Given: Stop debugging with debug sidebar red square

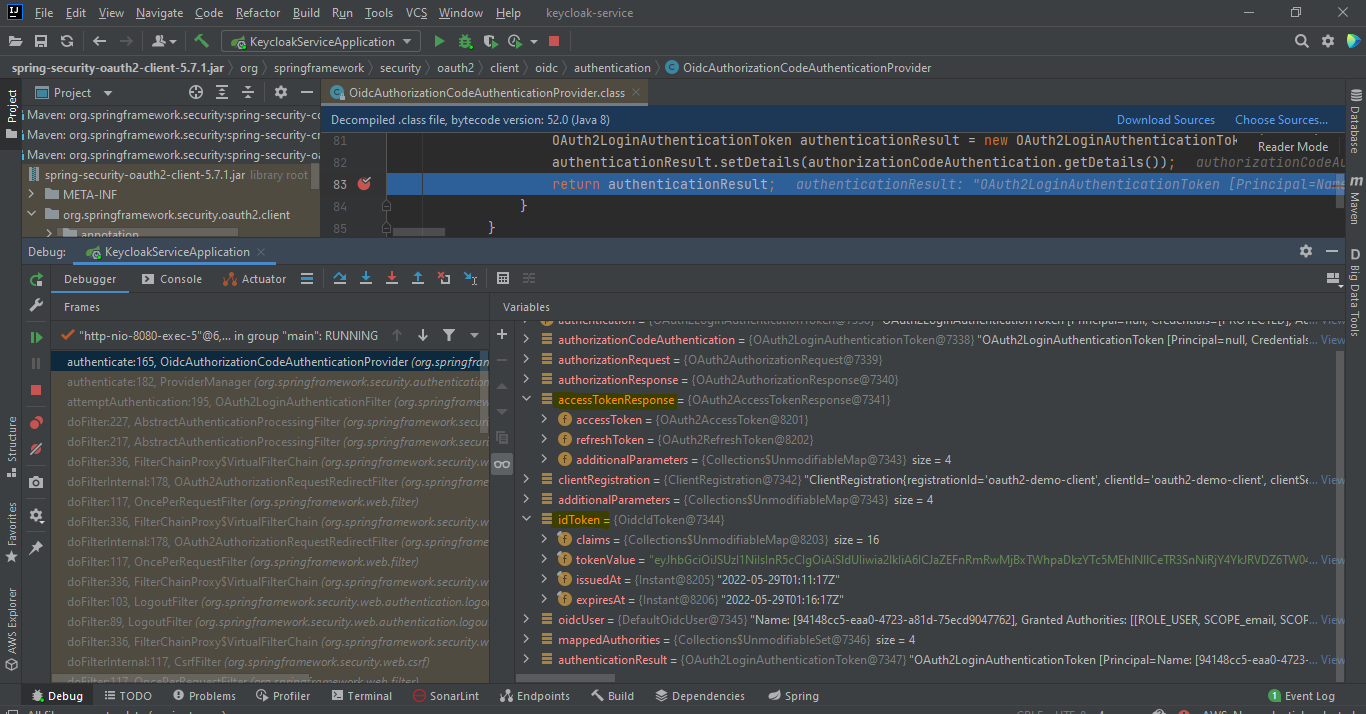Looking at the screenshot, I should coord(36,390).
